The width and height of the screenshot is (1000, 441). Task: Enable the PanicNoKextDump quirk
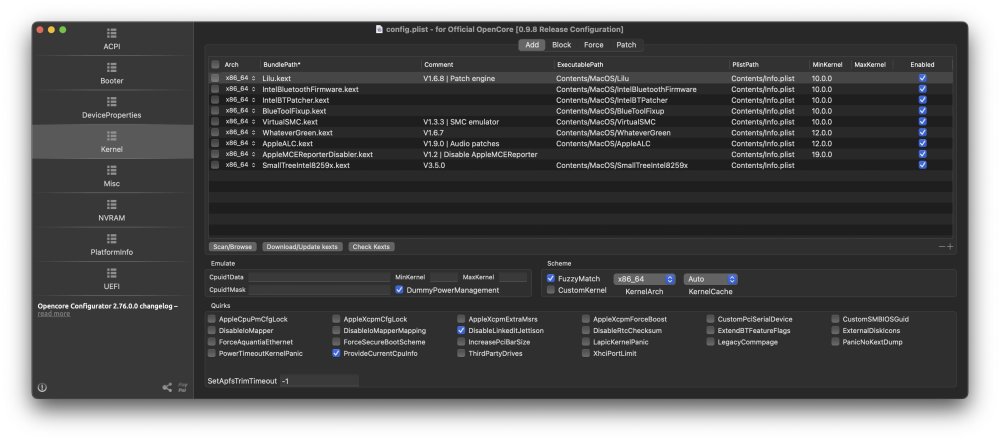(836, 342)
